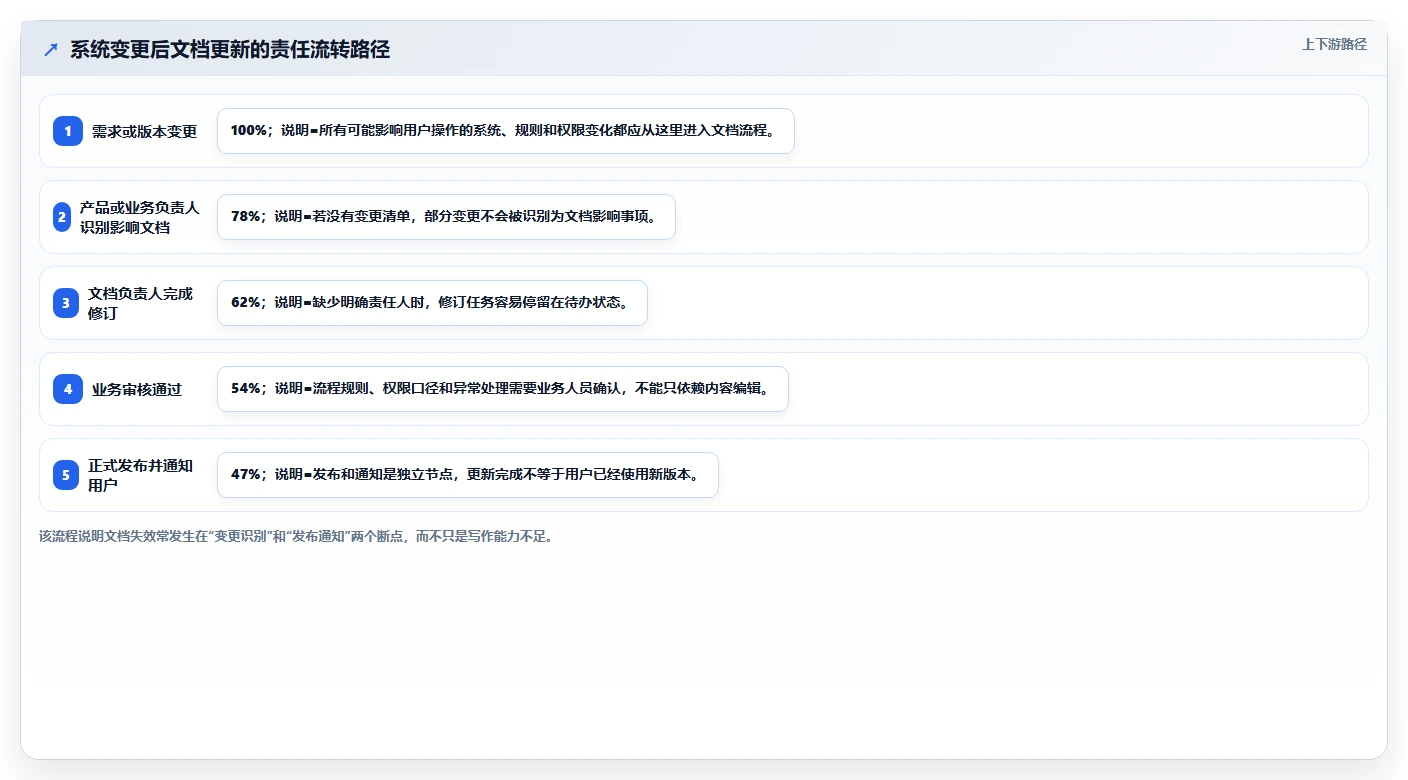Select the label 产品或业务负责人识别影响文档
Viewport: 1408px width, 780px height.
[x=140, y=217]
